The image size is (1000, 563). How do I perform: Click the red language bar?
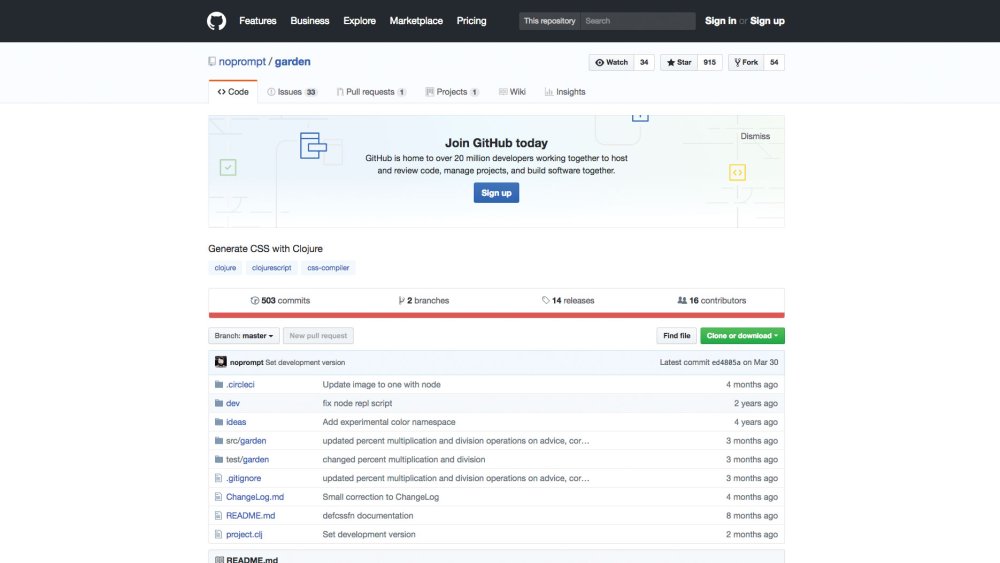click(496, 315)
